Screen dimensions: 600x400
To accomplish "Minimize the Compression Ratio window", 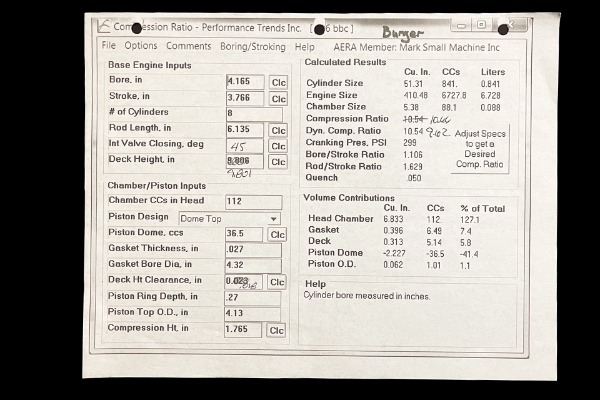I will click(x=461, y=26).
